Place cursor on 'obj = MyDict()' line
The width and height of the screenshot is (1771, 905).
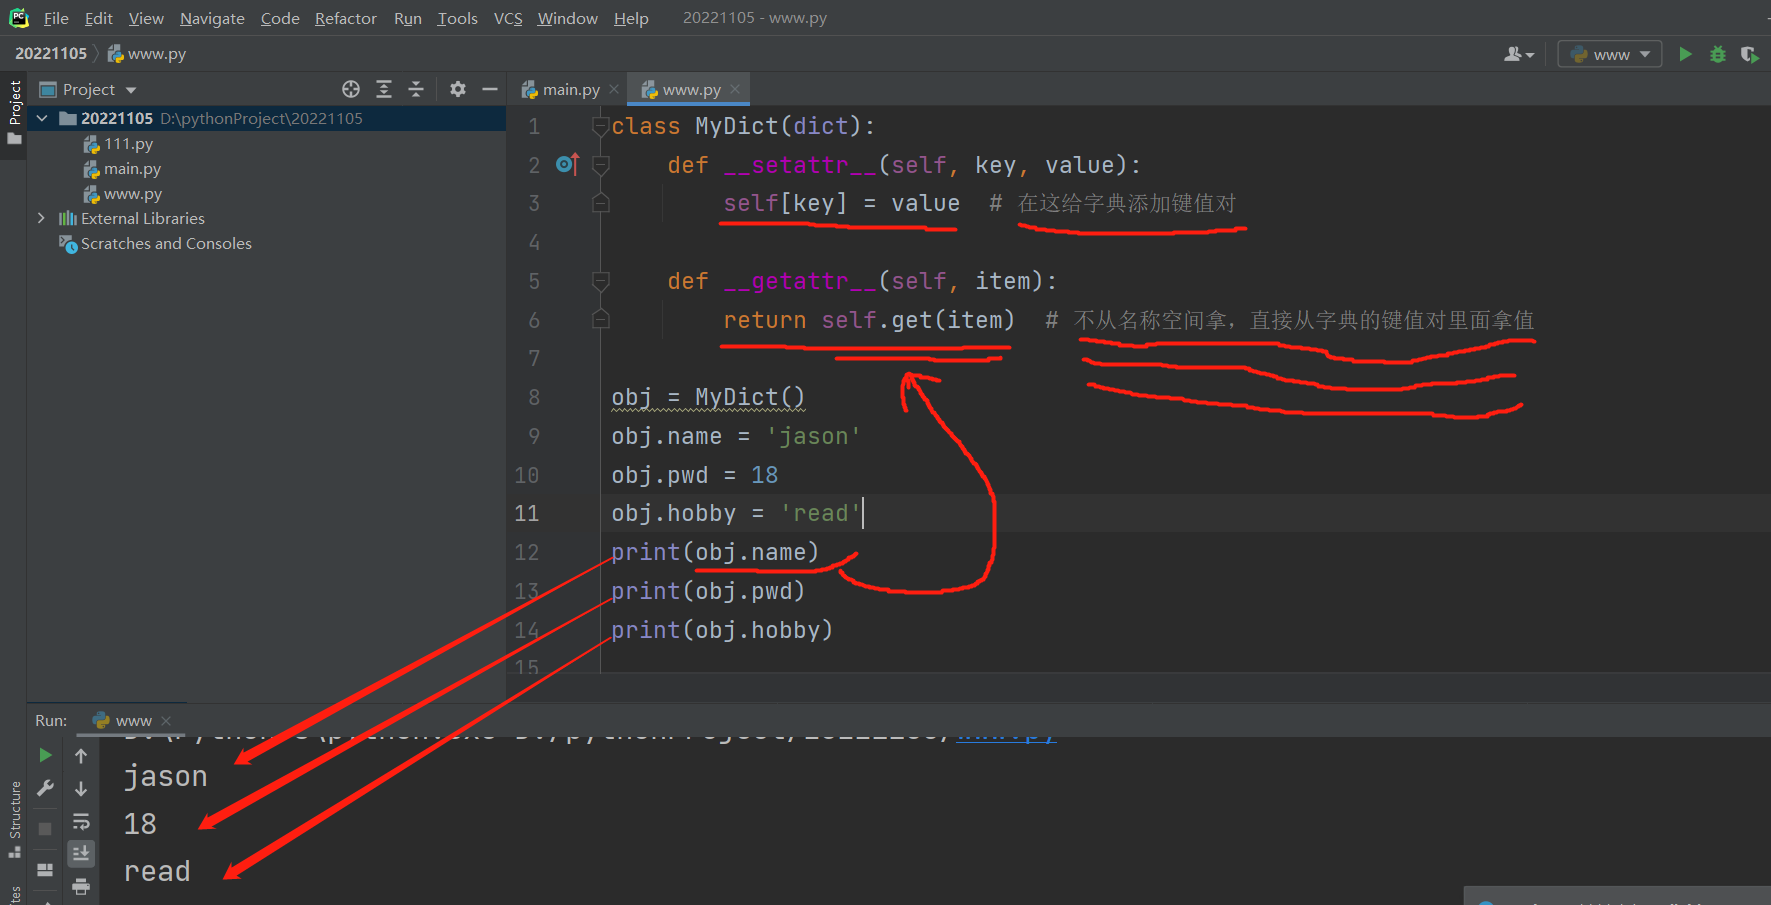coord(708,397)
